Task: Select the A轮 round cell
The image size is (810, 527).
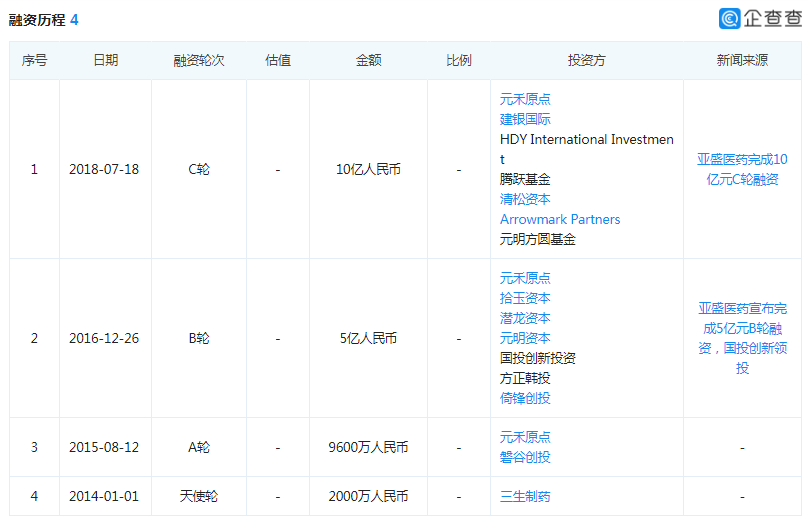Action: pyautogui.click(x=199, y=447)
